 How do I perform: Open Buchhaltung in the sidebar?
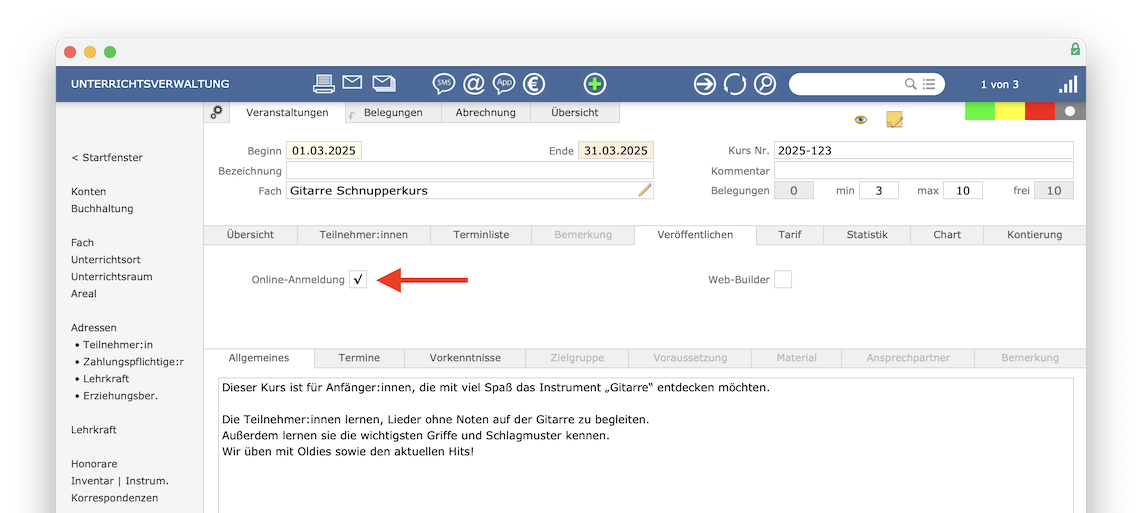coord(102,208)
